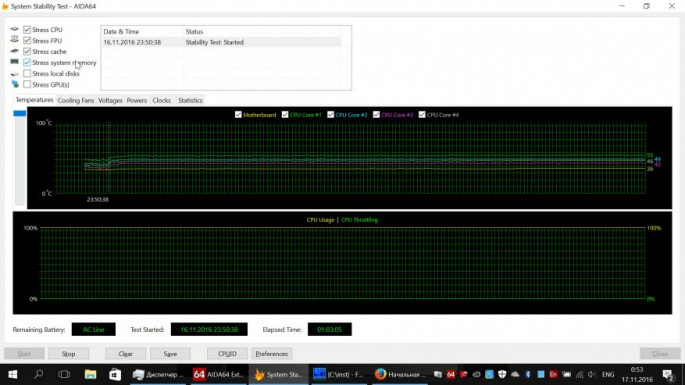
Task: Open the Action Center notification icon
Action: [x=668, y=375]
